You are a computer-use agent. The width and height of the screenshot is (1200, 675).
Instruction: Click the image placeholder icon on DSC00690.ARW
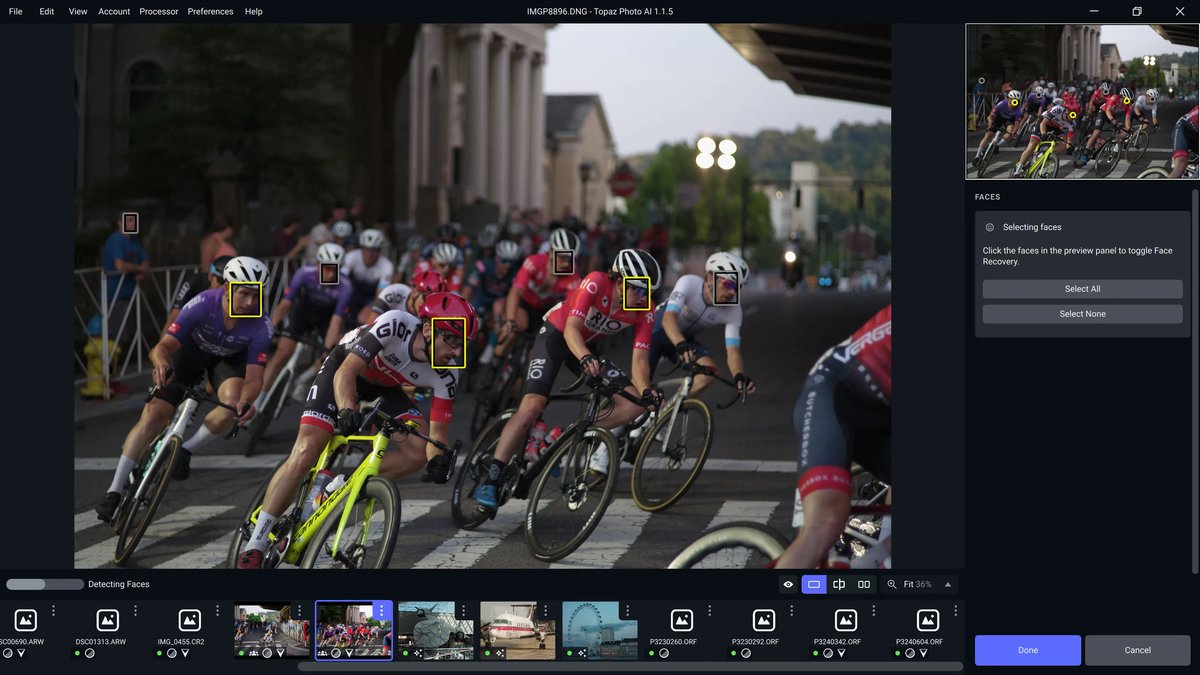pos(25,619)
